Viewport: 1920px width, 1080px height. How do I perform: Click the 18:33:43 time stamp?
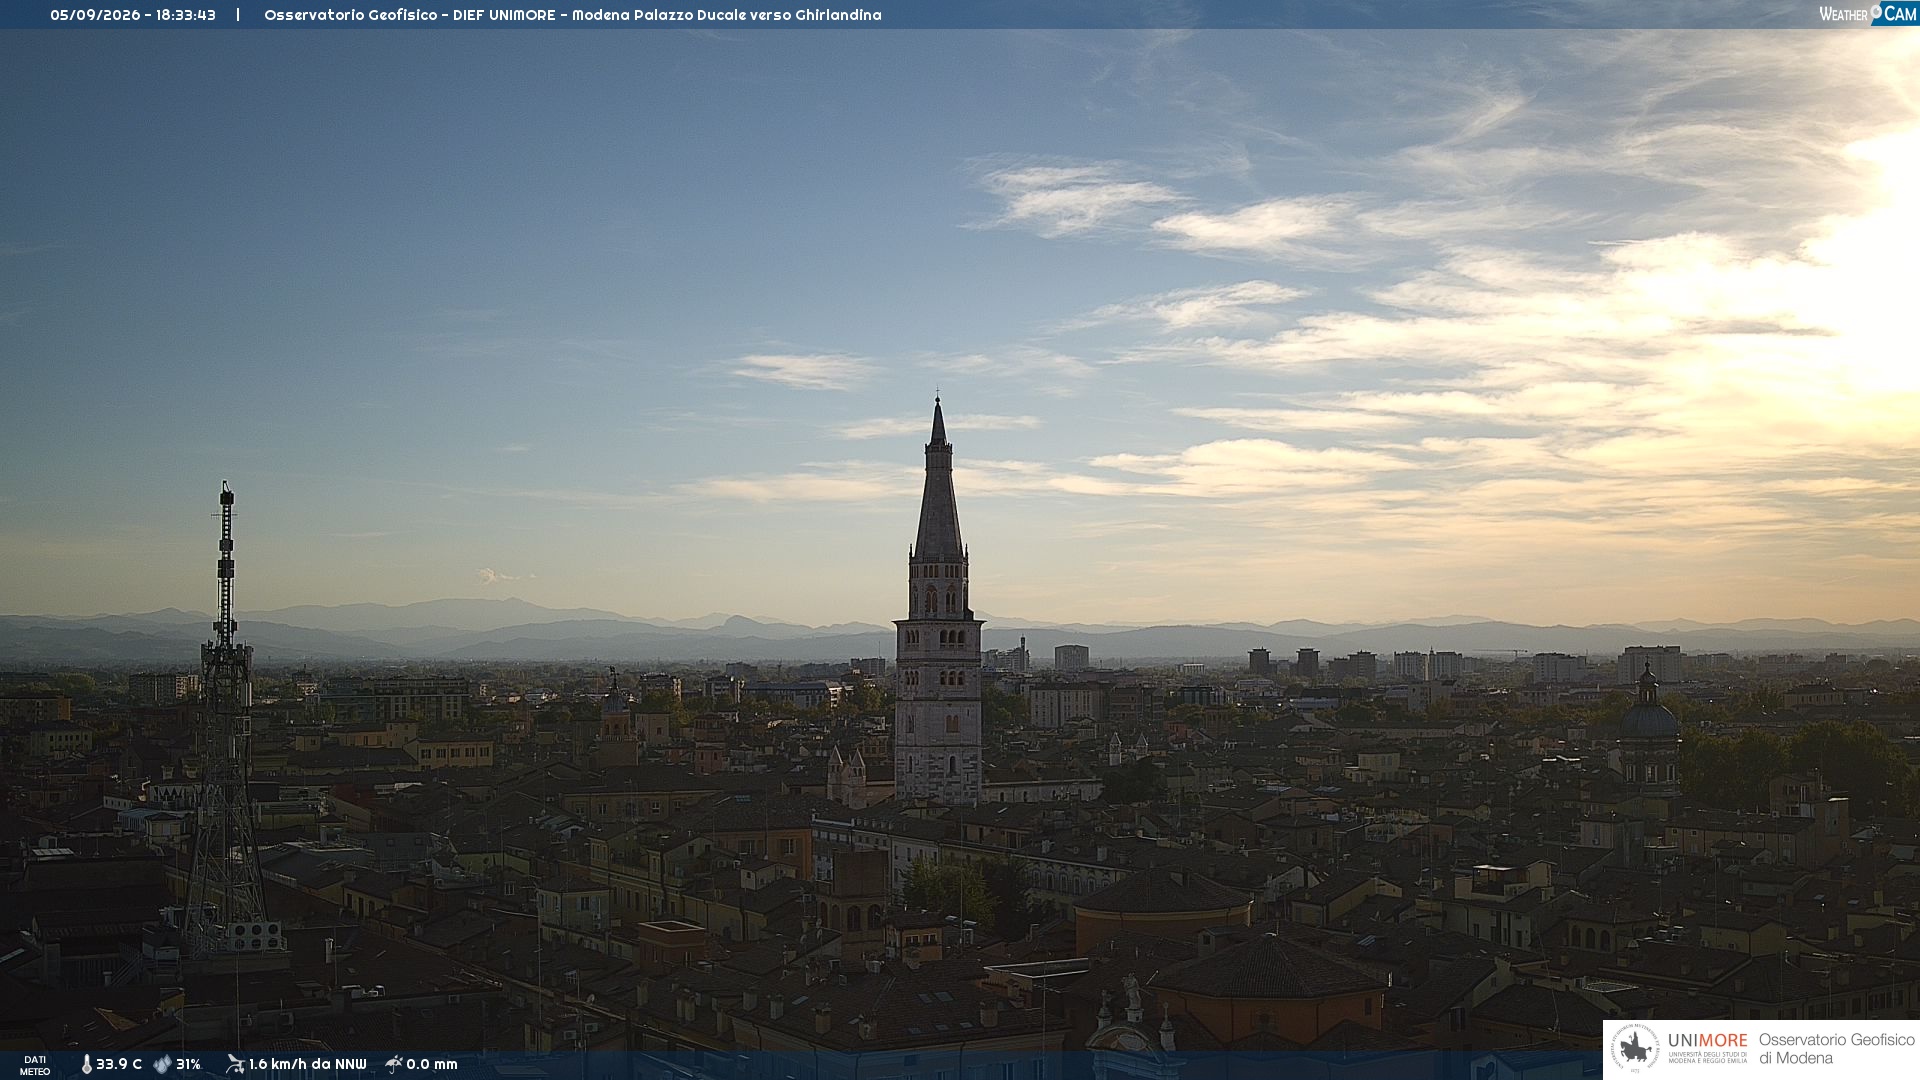point(186,15)
